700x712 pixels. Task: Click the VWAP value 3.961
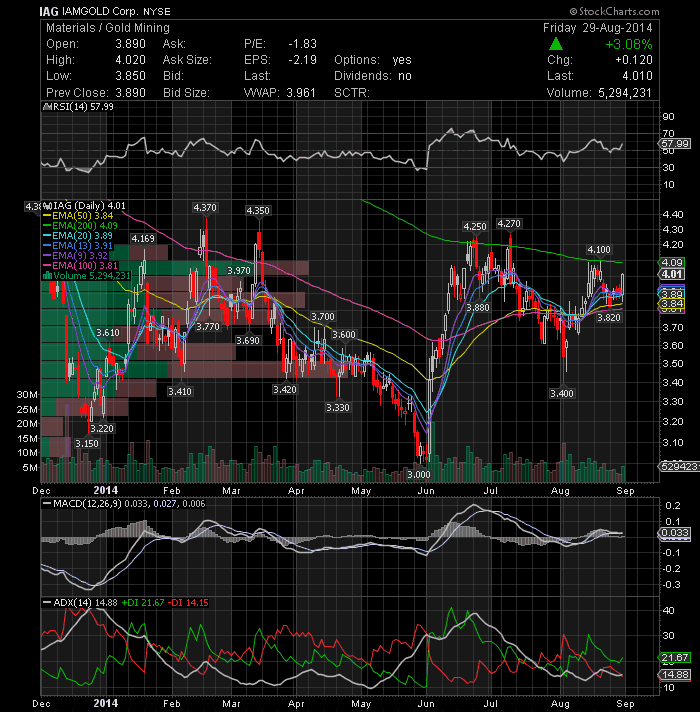point(301,93)
